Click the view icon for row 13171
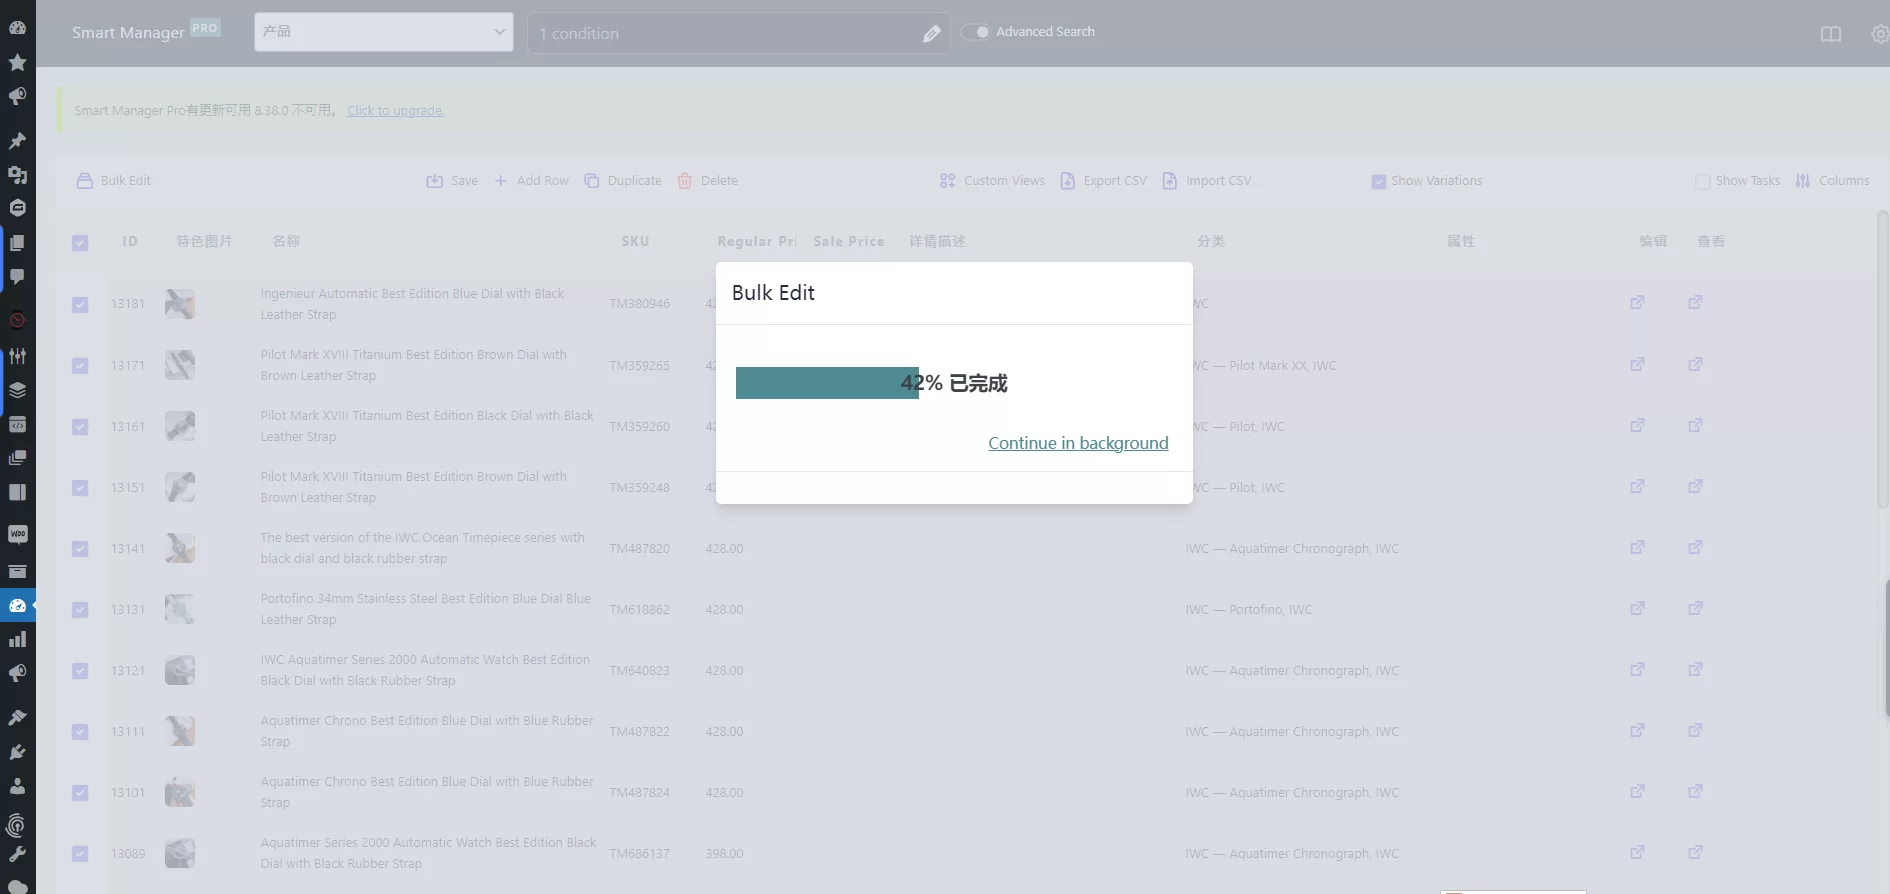Screen dimensions: 1890x894 point(1695,364)
